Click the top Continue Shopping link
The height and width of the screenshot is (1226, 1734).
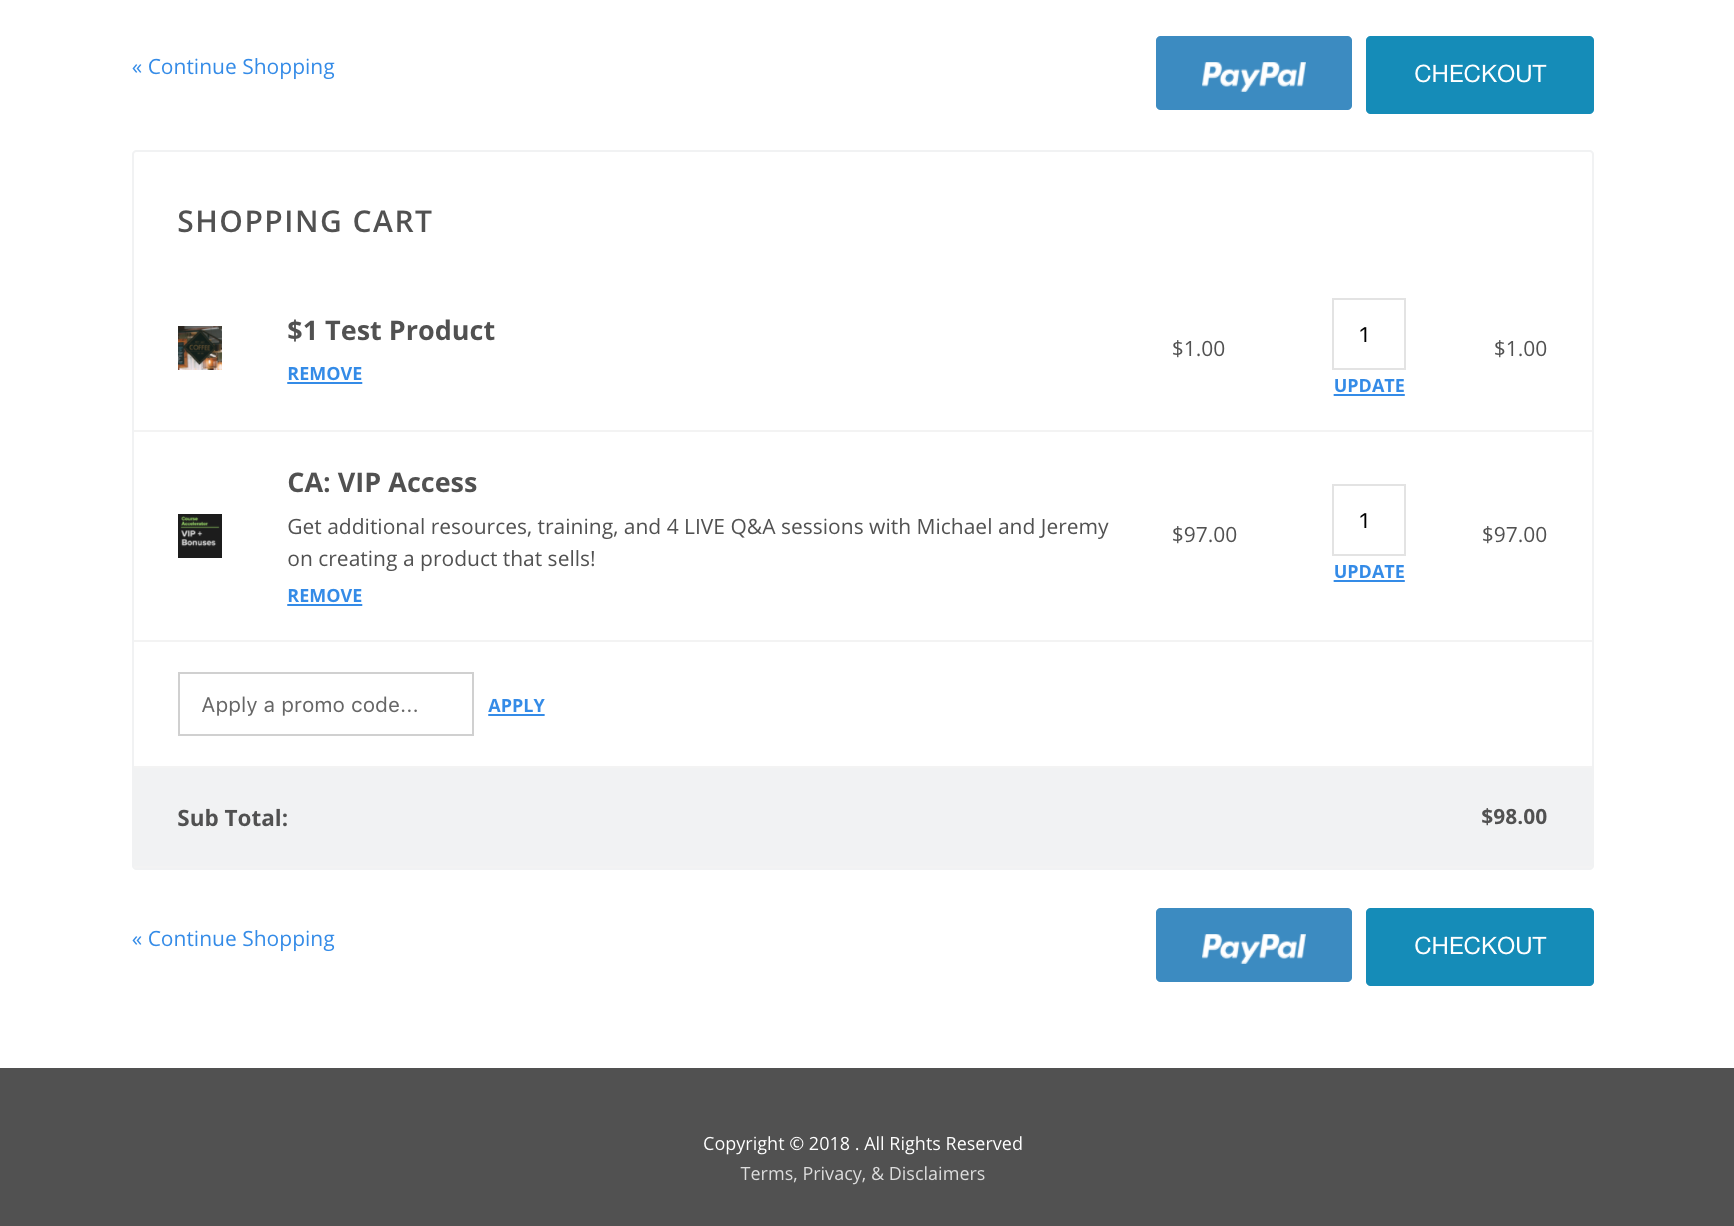pos(233,67)
